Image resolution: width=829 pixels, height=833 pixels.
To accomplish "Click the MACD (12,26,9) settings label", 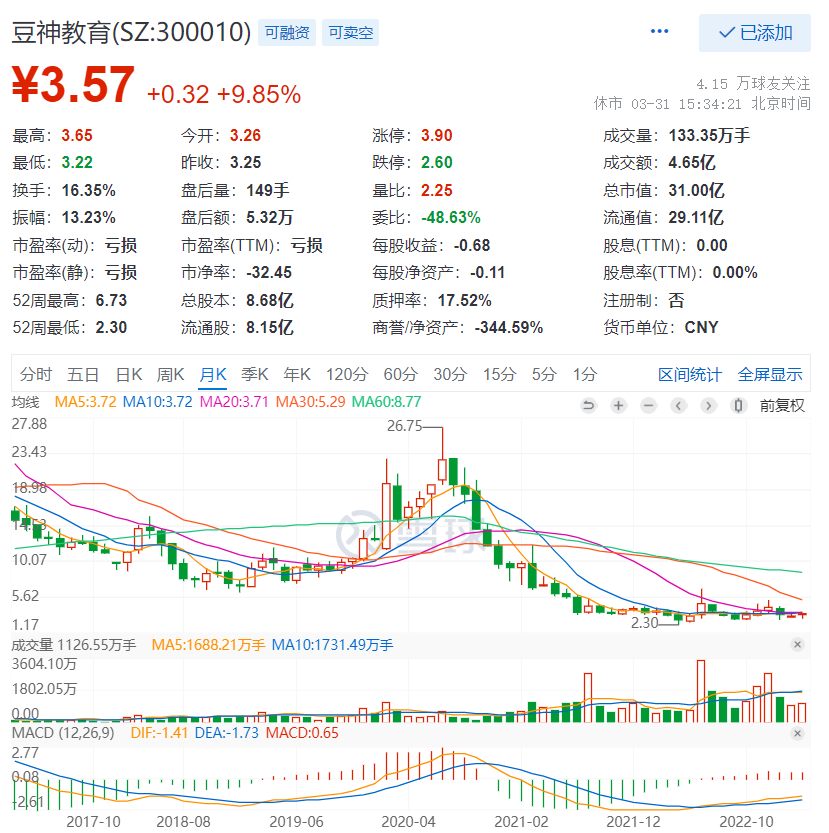I will pos(63,733).
